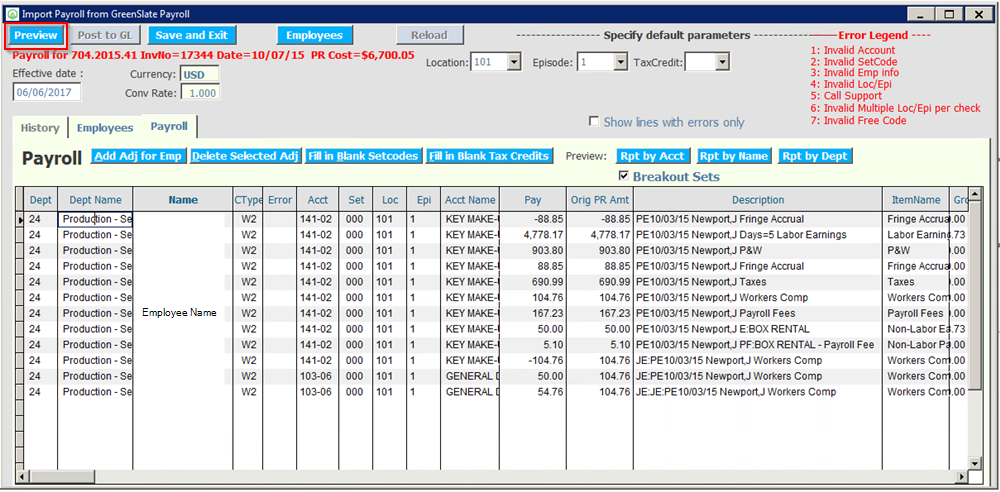Preview Rpt by Acct
This screenshot has width=1000, height=492.
654,156
